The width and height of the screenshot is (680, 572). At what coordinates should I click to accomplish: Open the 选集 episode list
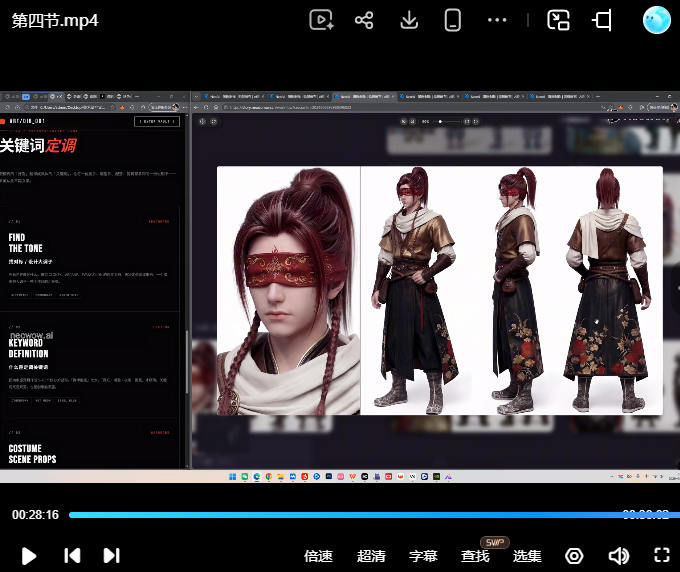pyautogui.click(x=527, y=556)
